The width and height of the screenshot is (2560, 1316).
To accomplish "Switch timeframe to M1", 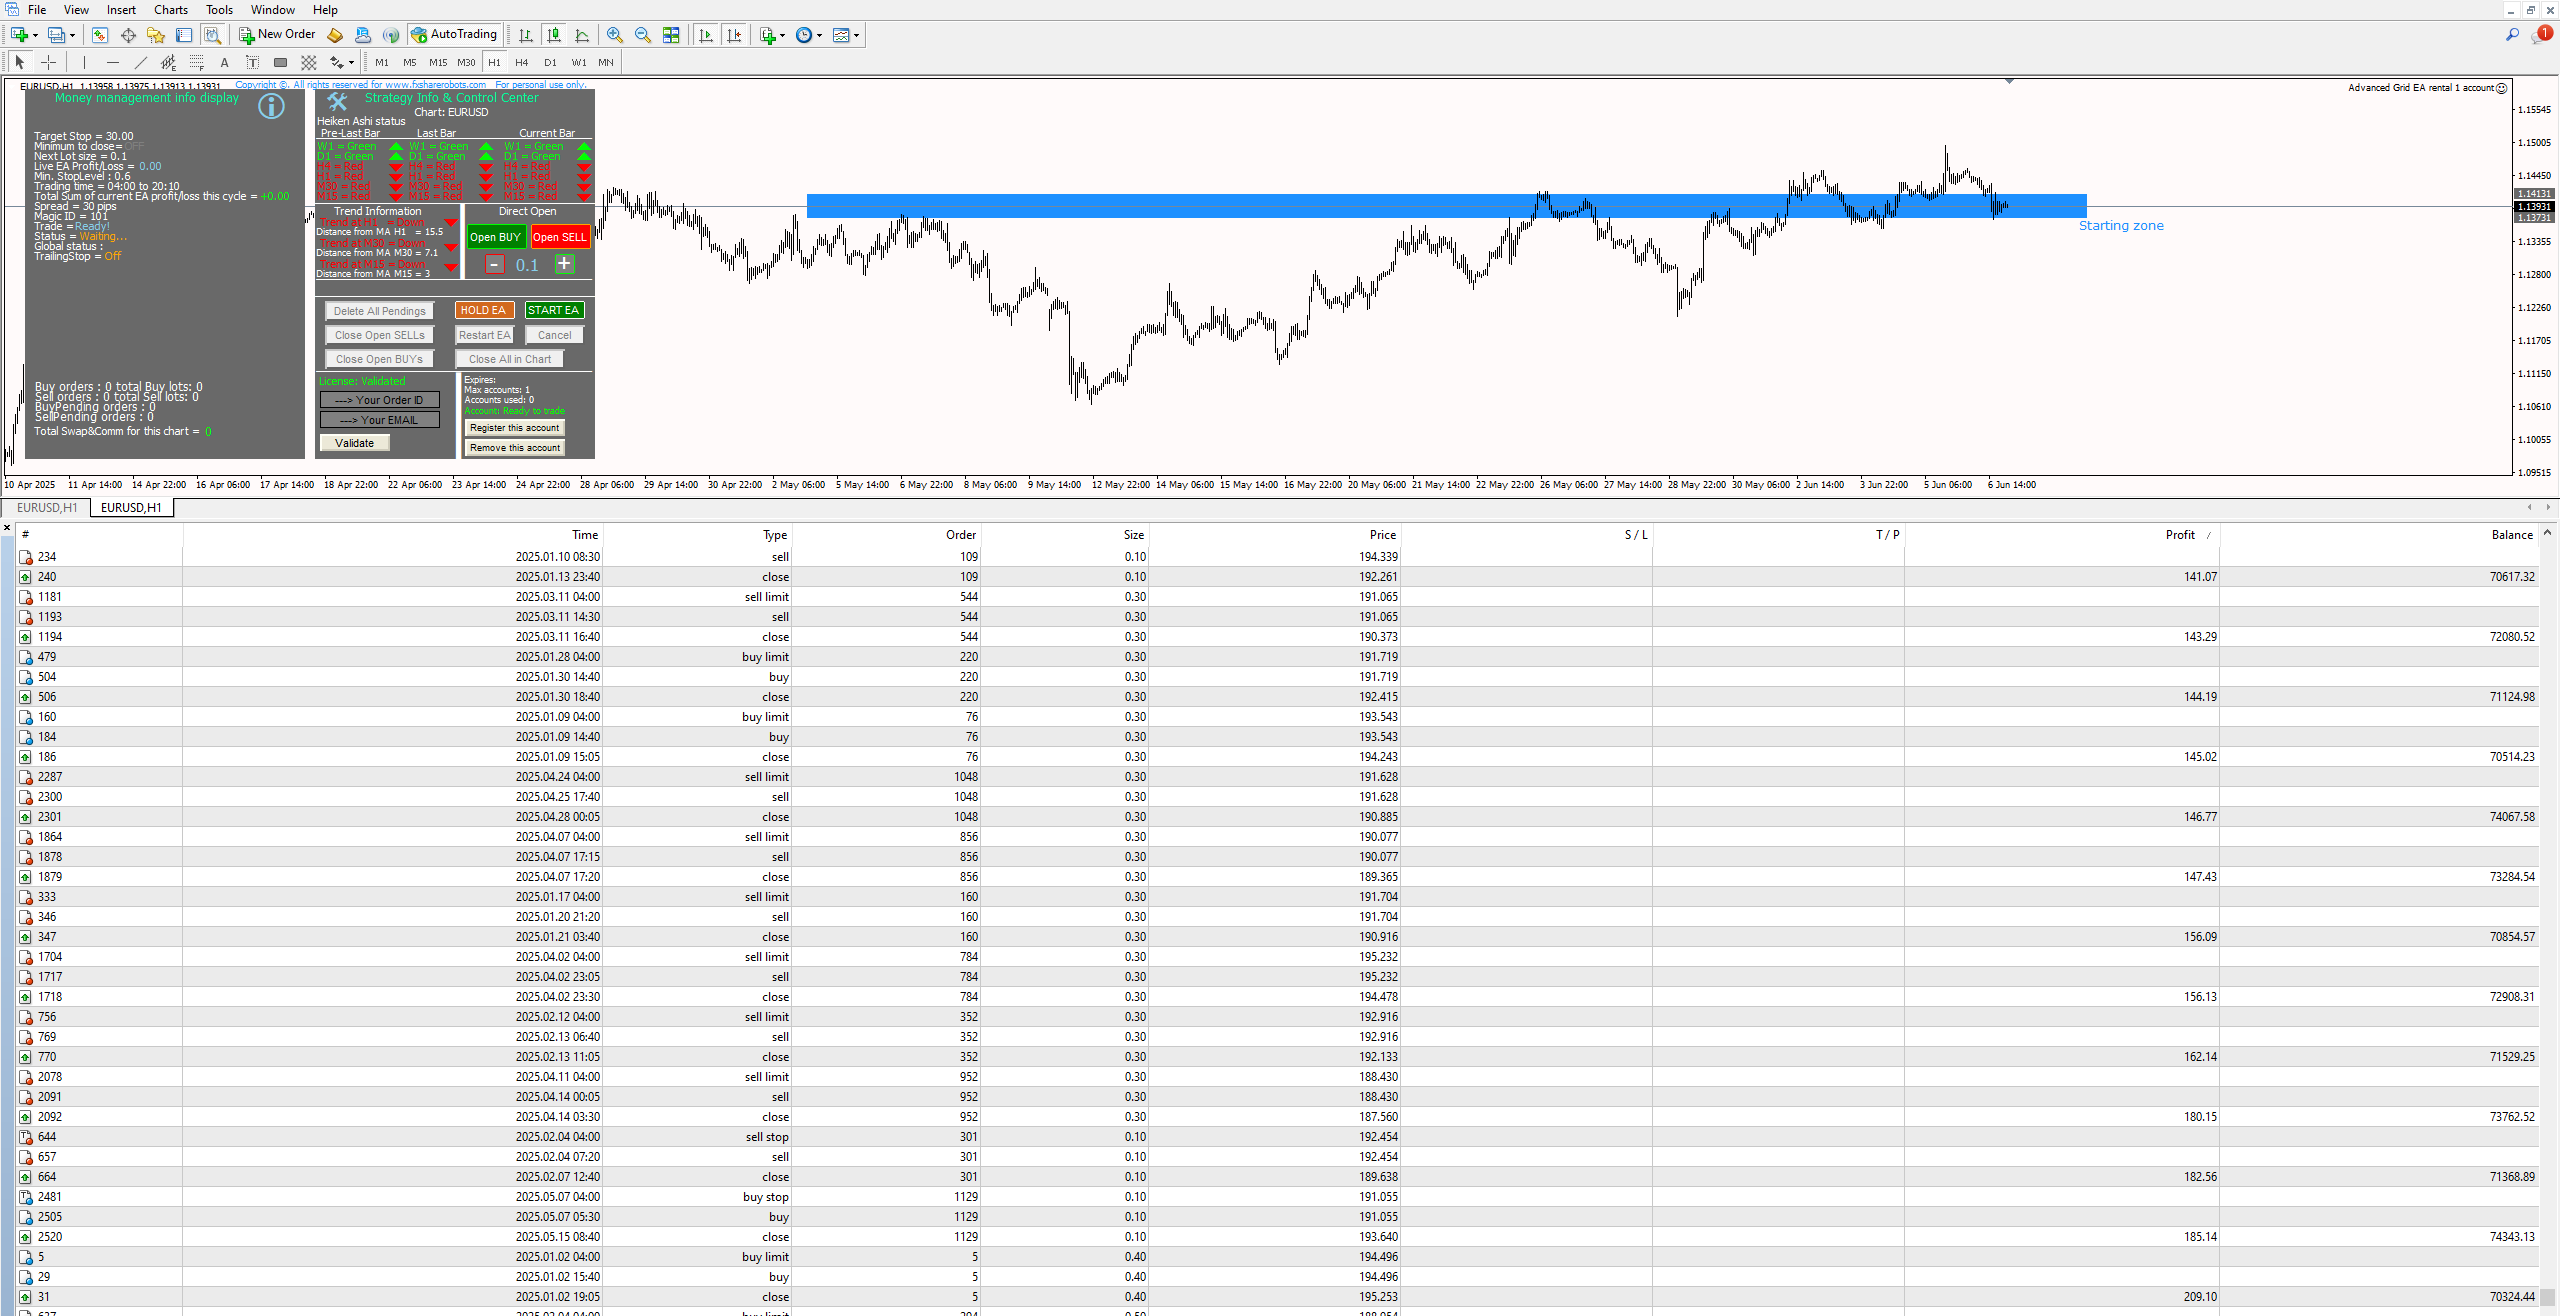I will click(x=381, y=62).
